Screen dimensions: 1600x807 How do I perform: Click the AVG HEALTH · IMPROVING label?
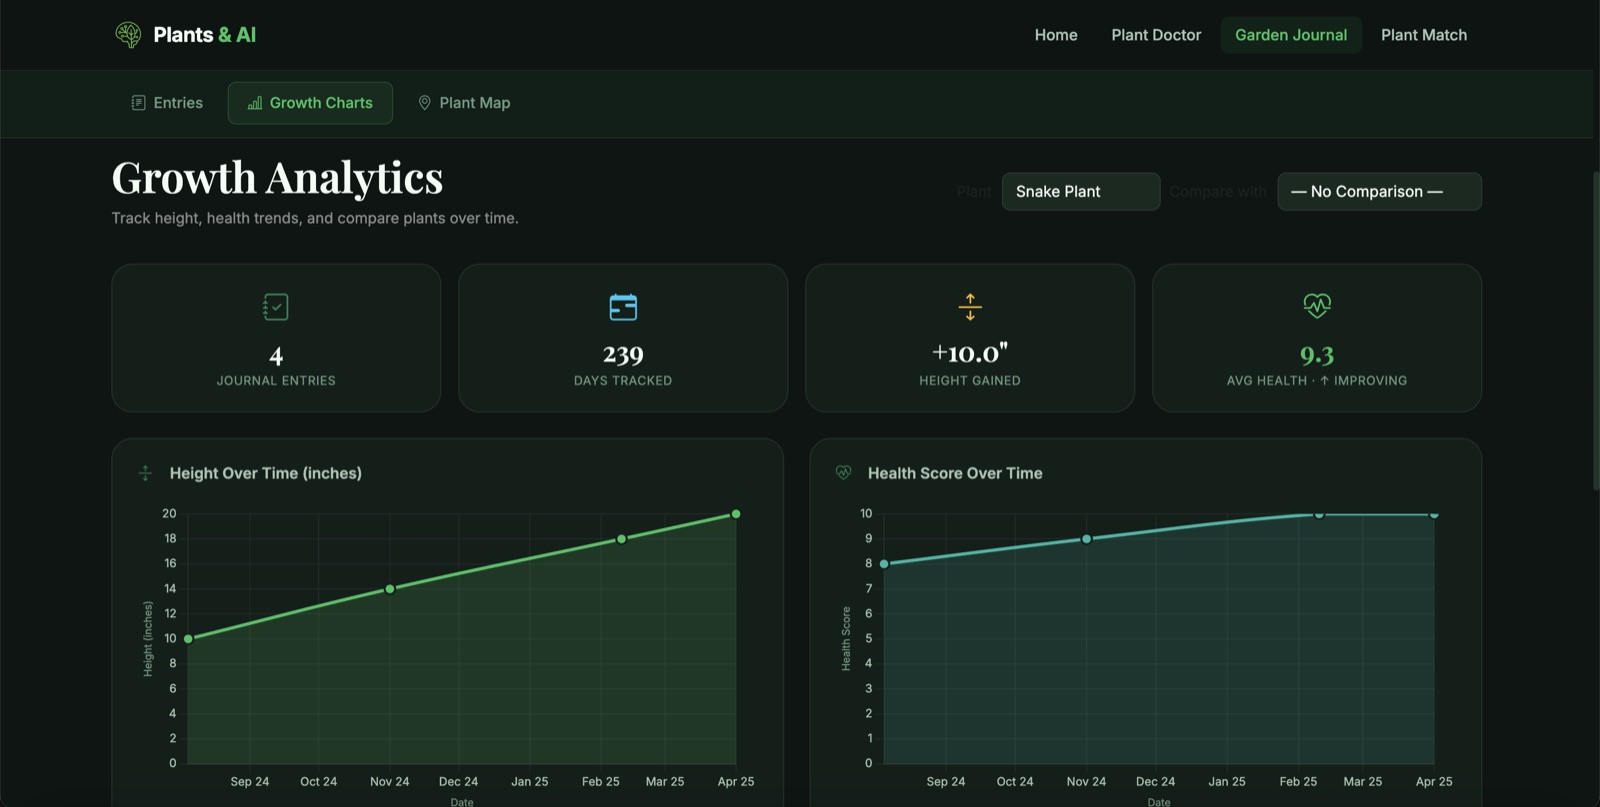coord(1317,381)
